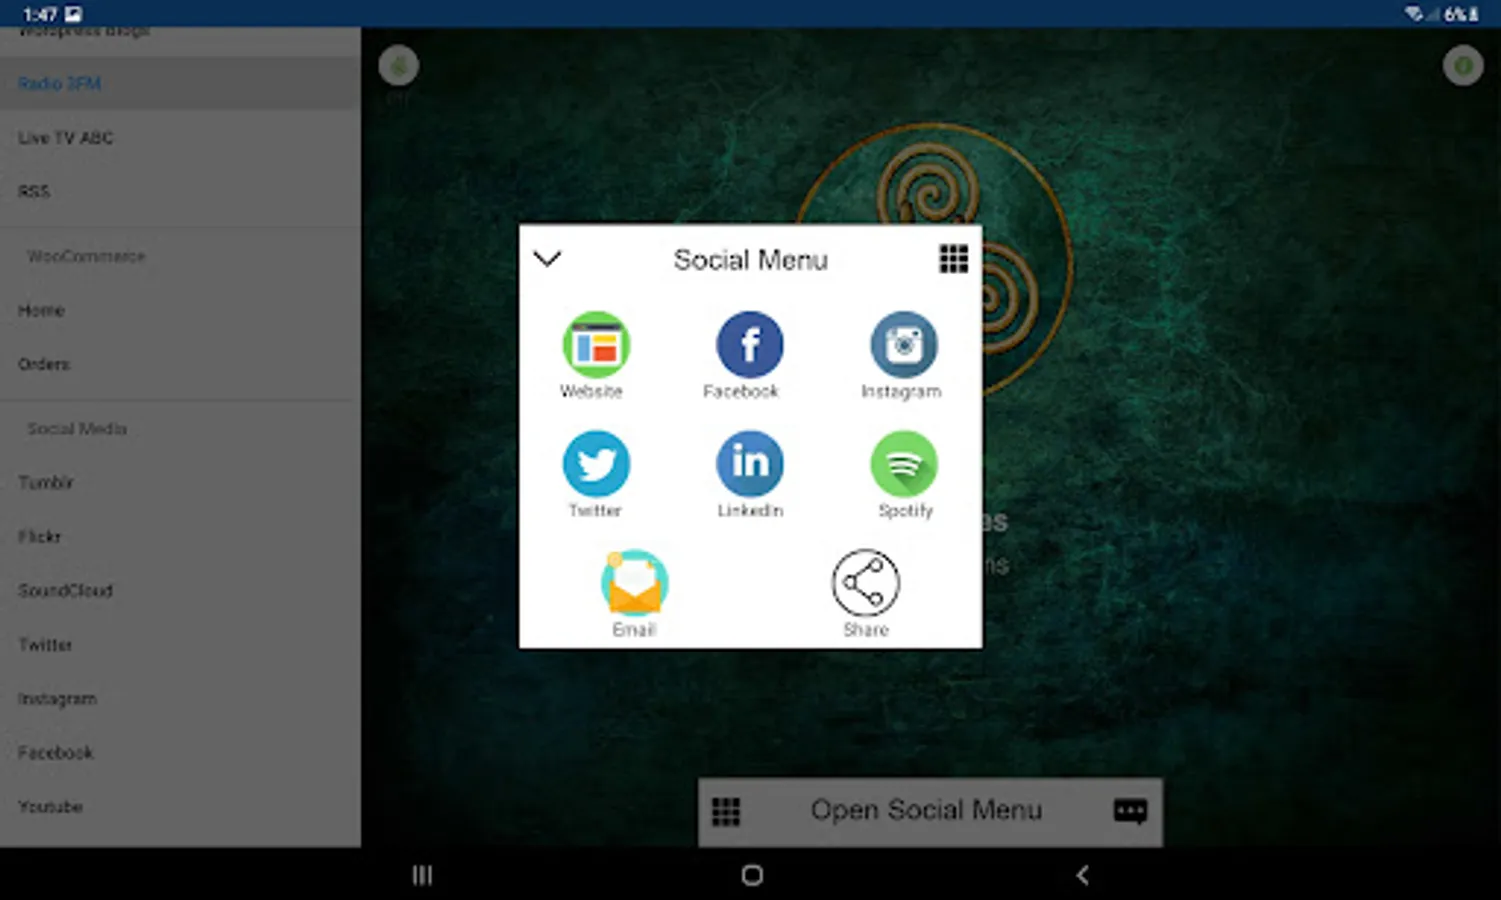This screenshot has height=900, width=1501.
Task: Collapse Social Menu with the down chevron
Action: click(x=547, y=259)
